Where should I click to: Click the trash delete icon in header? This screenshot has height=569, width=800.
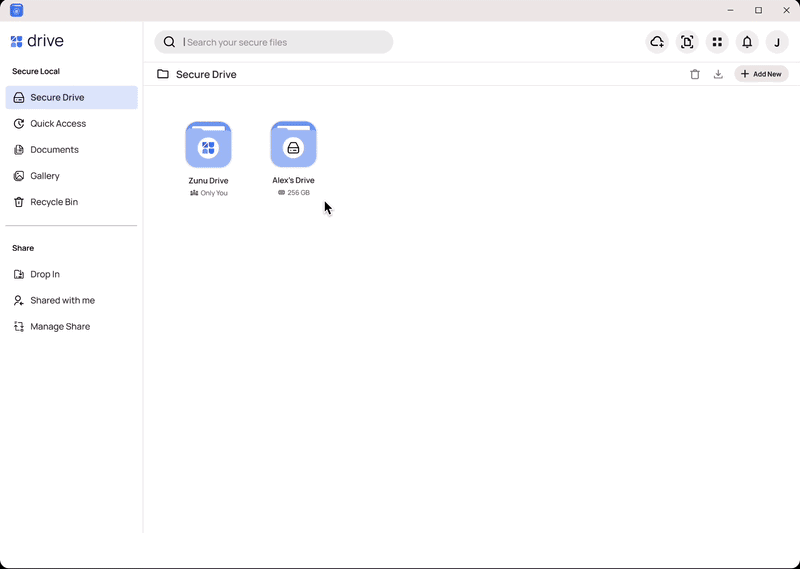click(695, 74)
